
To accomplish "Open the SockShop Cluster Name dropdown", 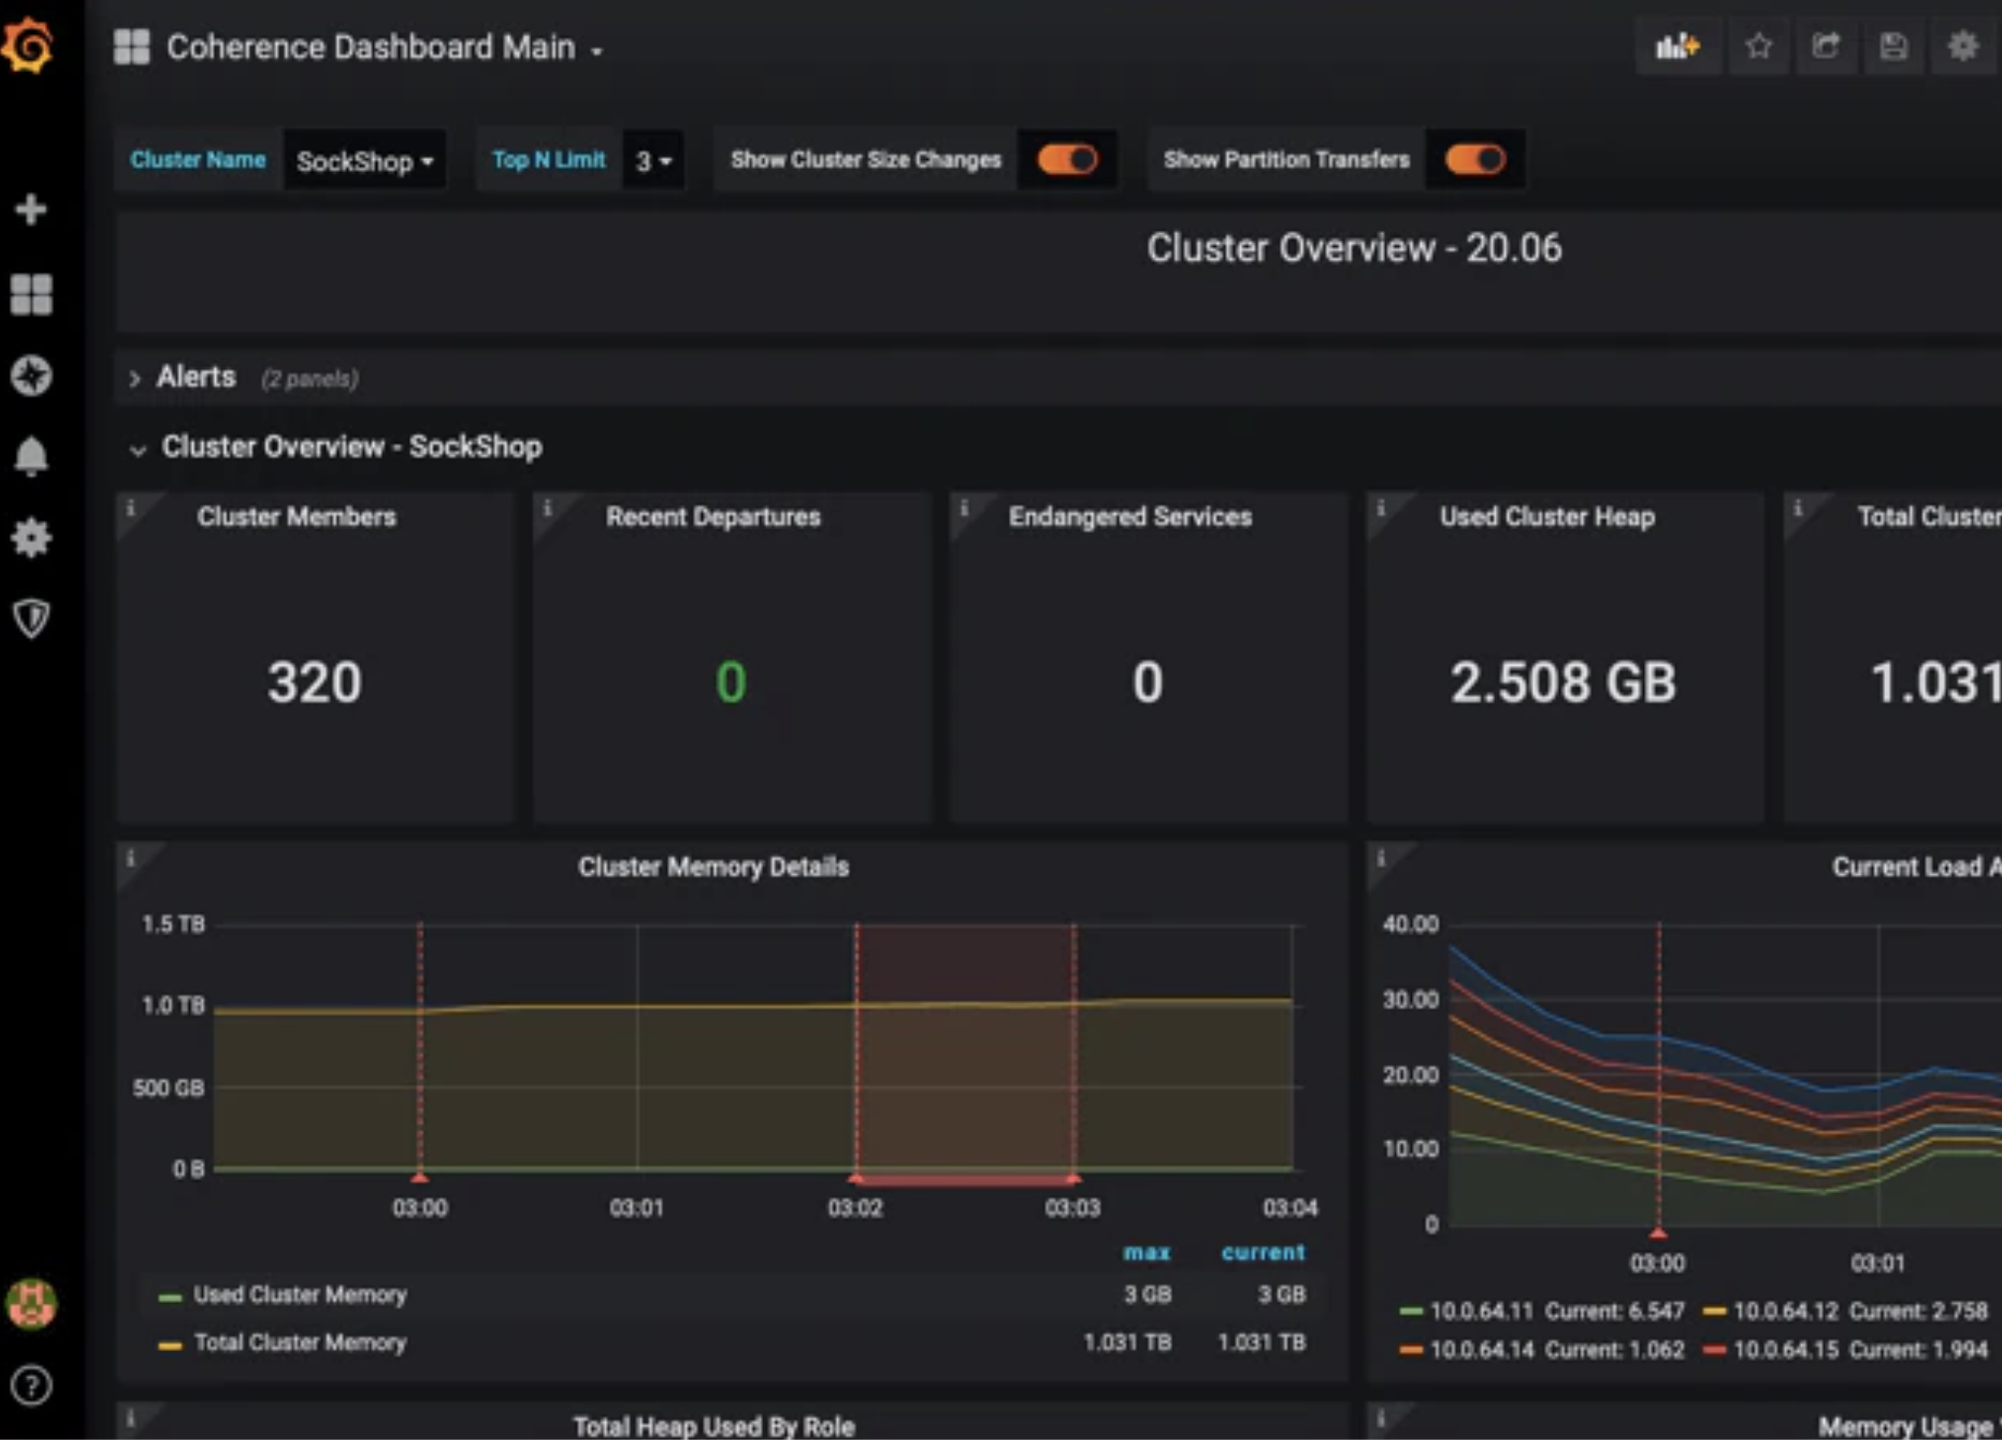I will pyautogui.click(x=364, y=161).
